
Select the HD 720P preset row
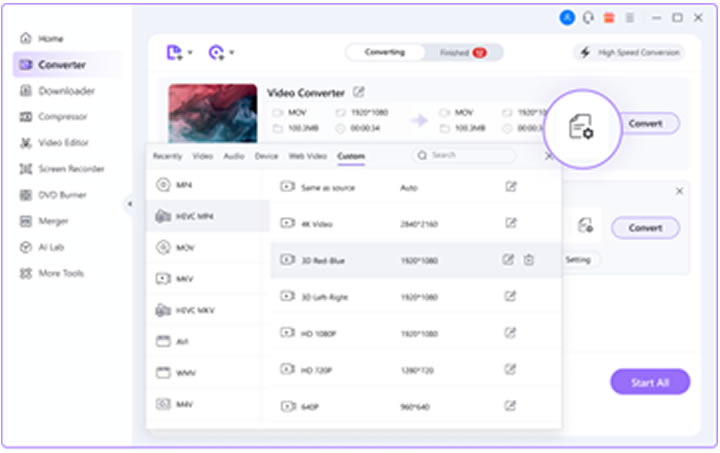pyautogui.click(x=416, y=369)
